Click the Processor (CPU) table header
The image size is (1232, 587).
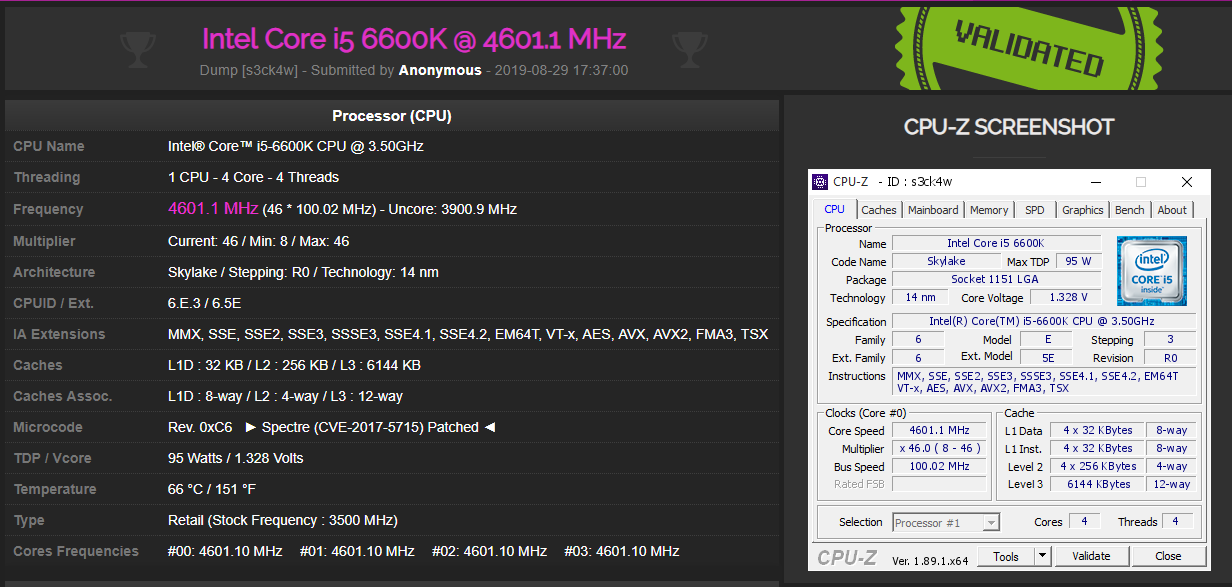tap(392, 116)
